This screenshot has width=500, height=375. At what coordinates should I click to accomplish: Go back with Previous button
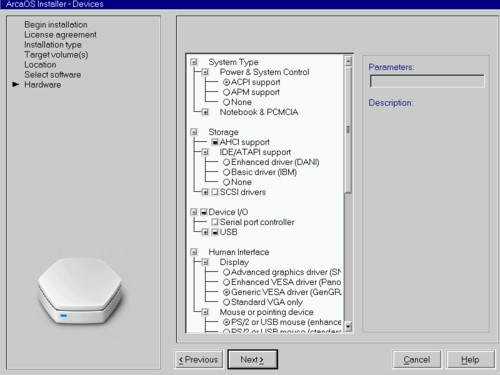[x=198, y=359]
